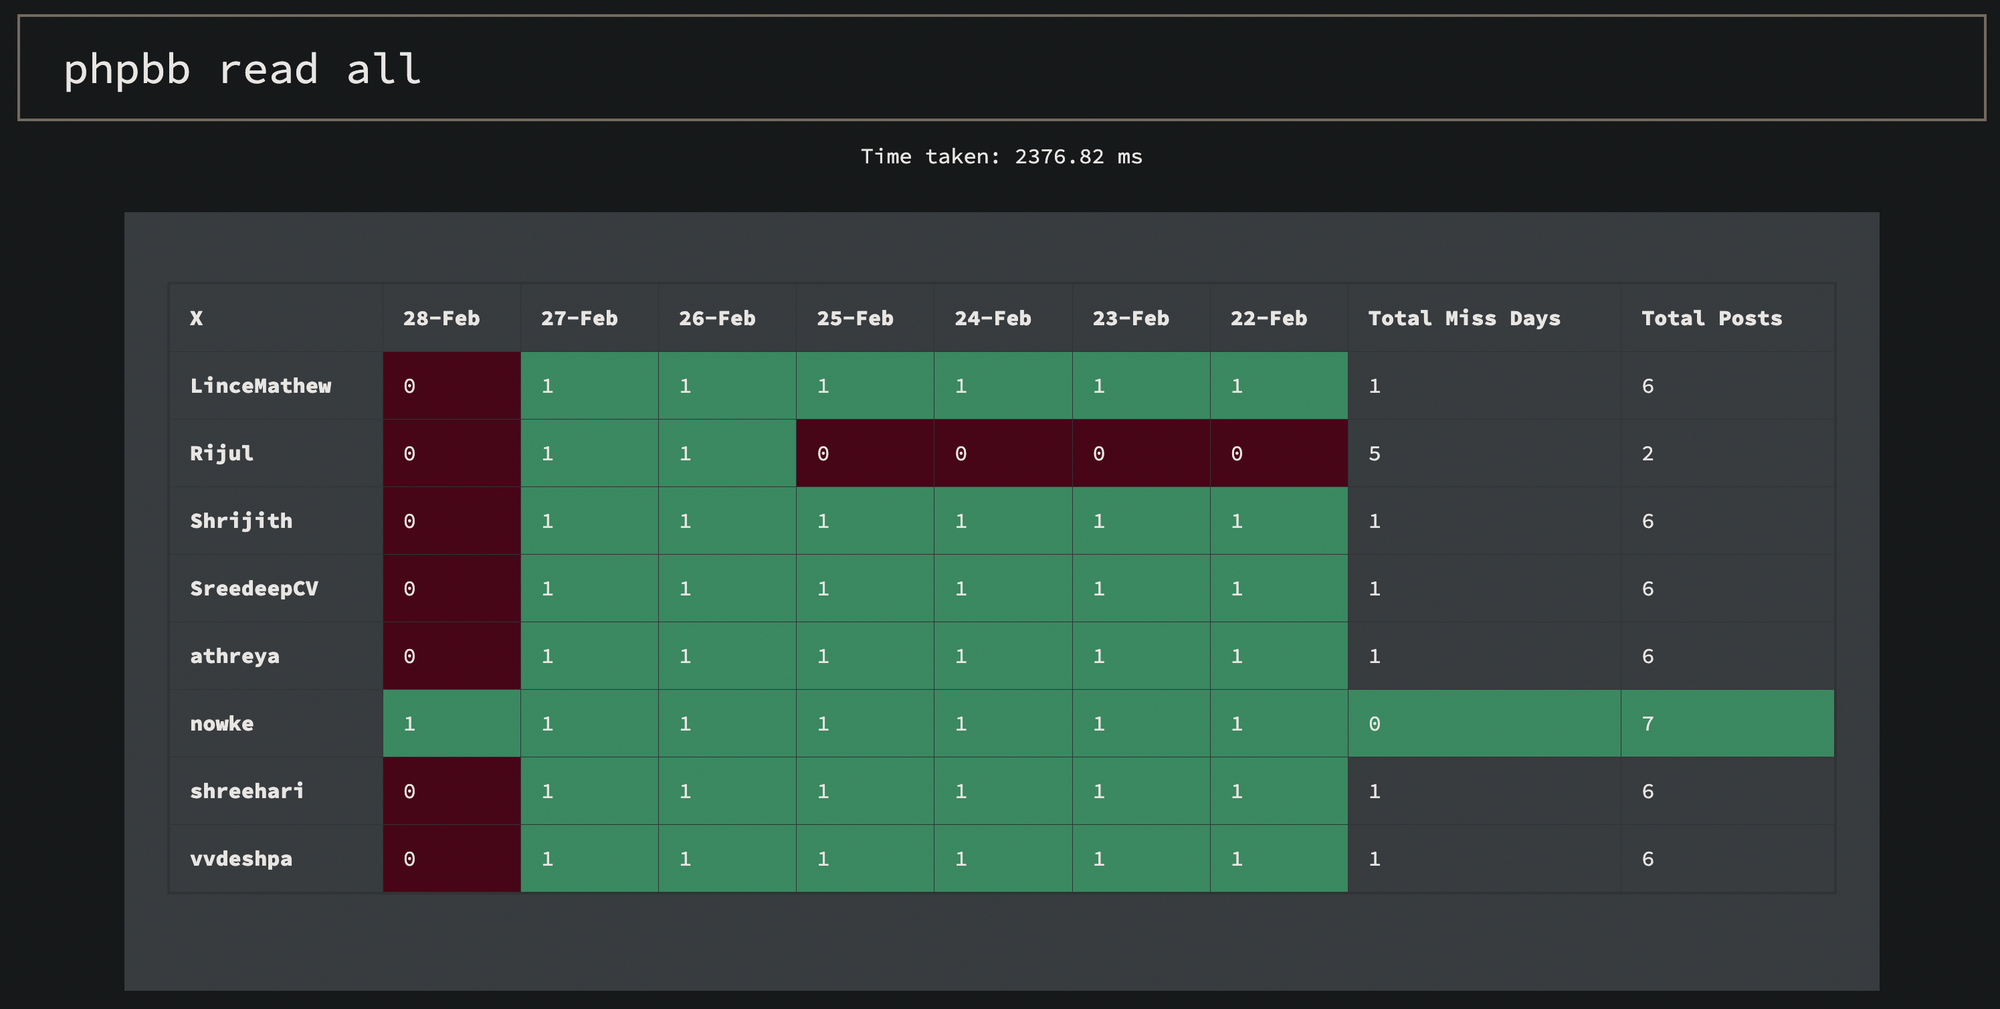2000x1009 pixels.
Task: Click Shrijith's Total Miss Days value 1
Action: [1485, 521]
